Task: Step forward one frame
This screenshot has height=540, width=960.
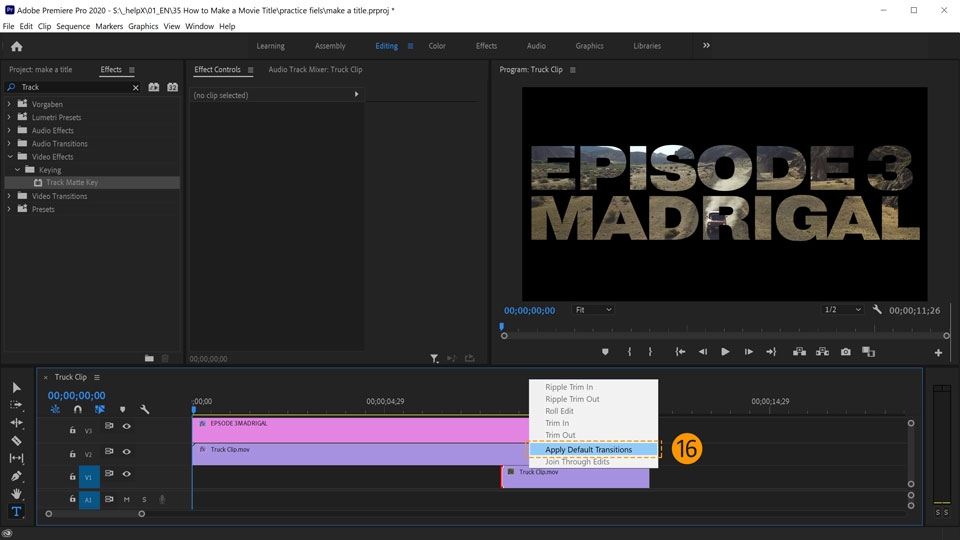Action: pos(748,352)
